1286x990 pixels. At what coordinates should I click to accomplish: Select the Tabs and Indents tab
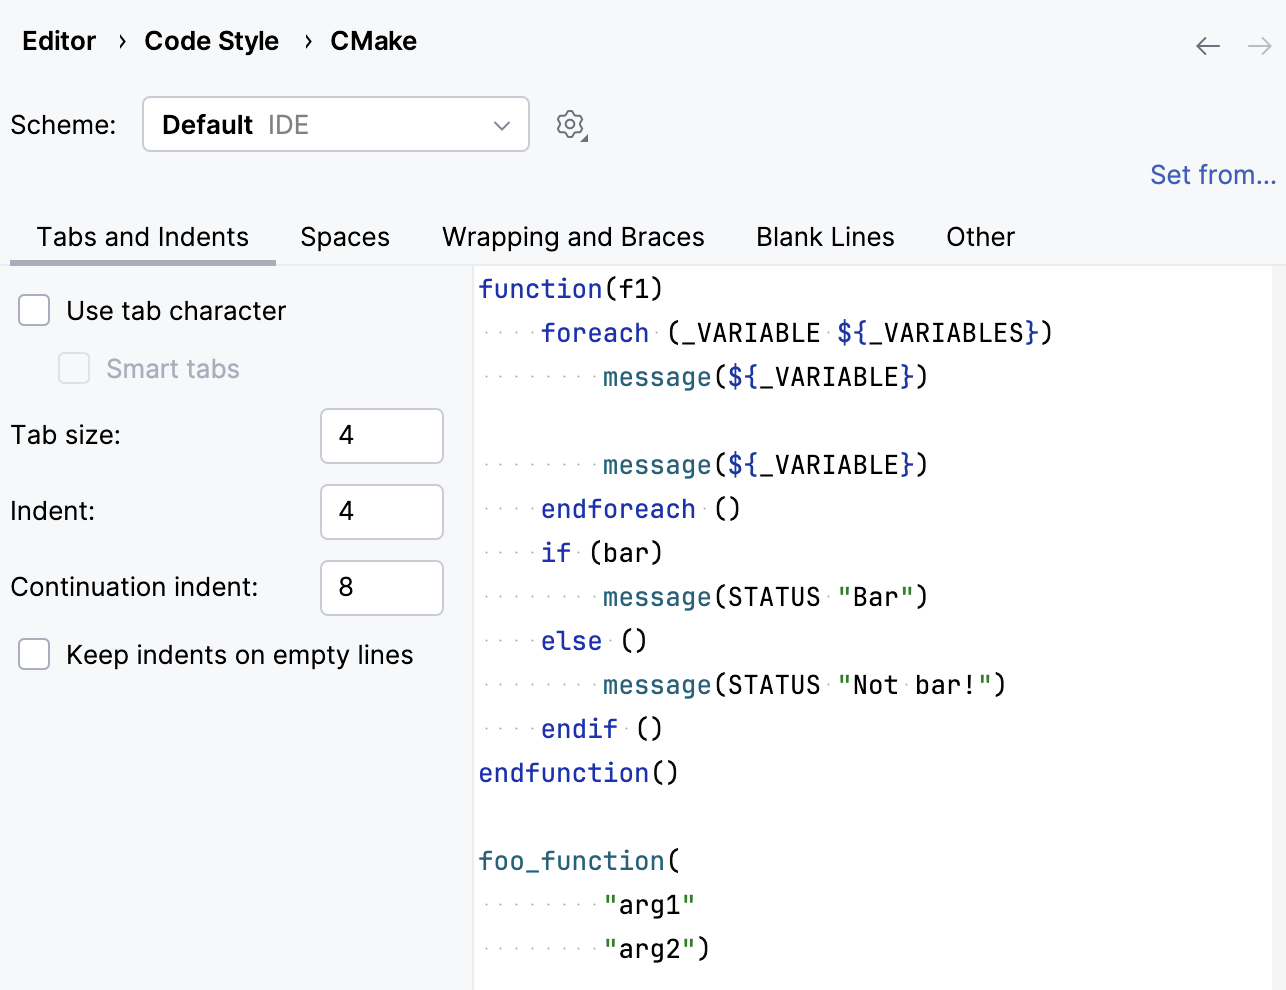142,237
